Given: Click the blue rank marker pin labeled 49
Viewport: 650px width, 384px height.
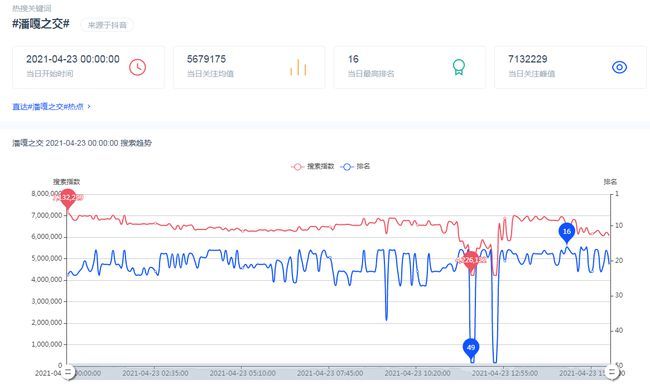Looking at the screenshot, I should tap(471, 348).
